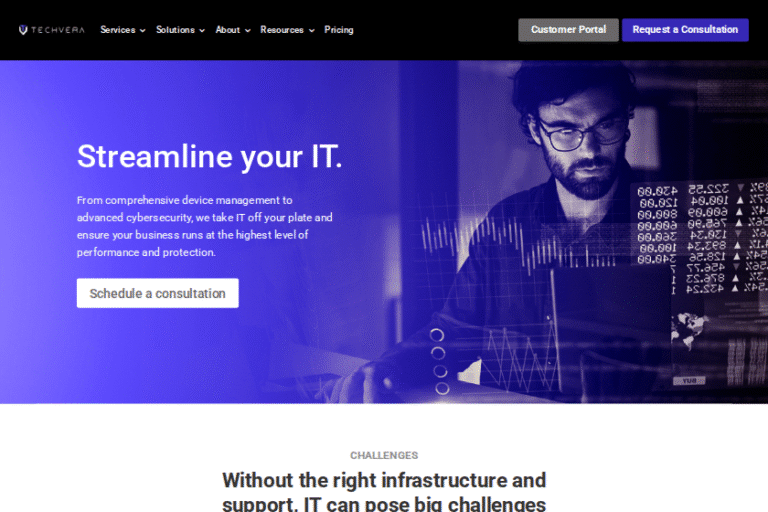Click Schedule a consultation button
Image resolution: width=768 pixels, height=512 pixels.
pyautogui.click(x=158, y=293)
